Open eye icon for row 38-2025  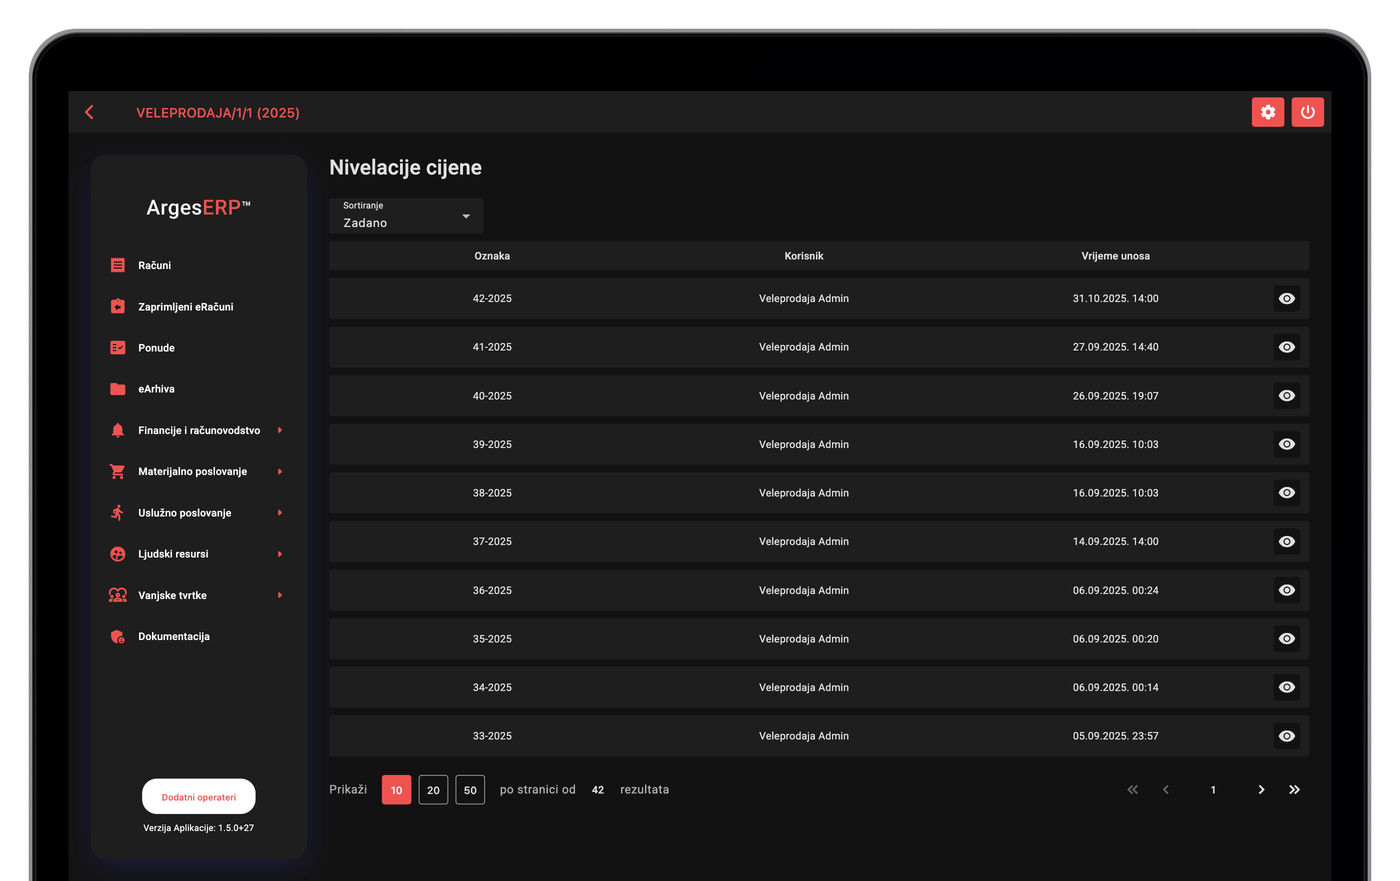[x=1287, y=493]
